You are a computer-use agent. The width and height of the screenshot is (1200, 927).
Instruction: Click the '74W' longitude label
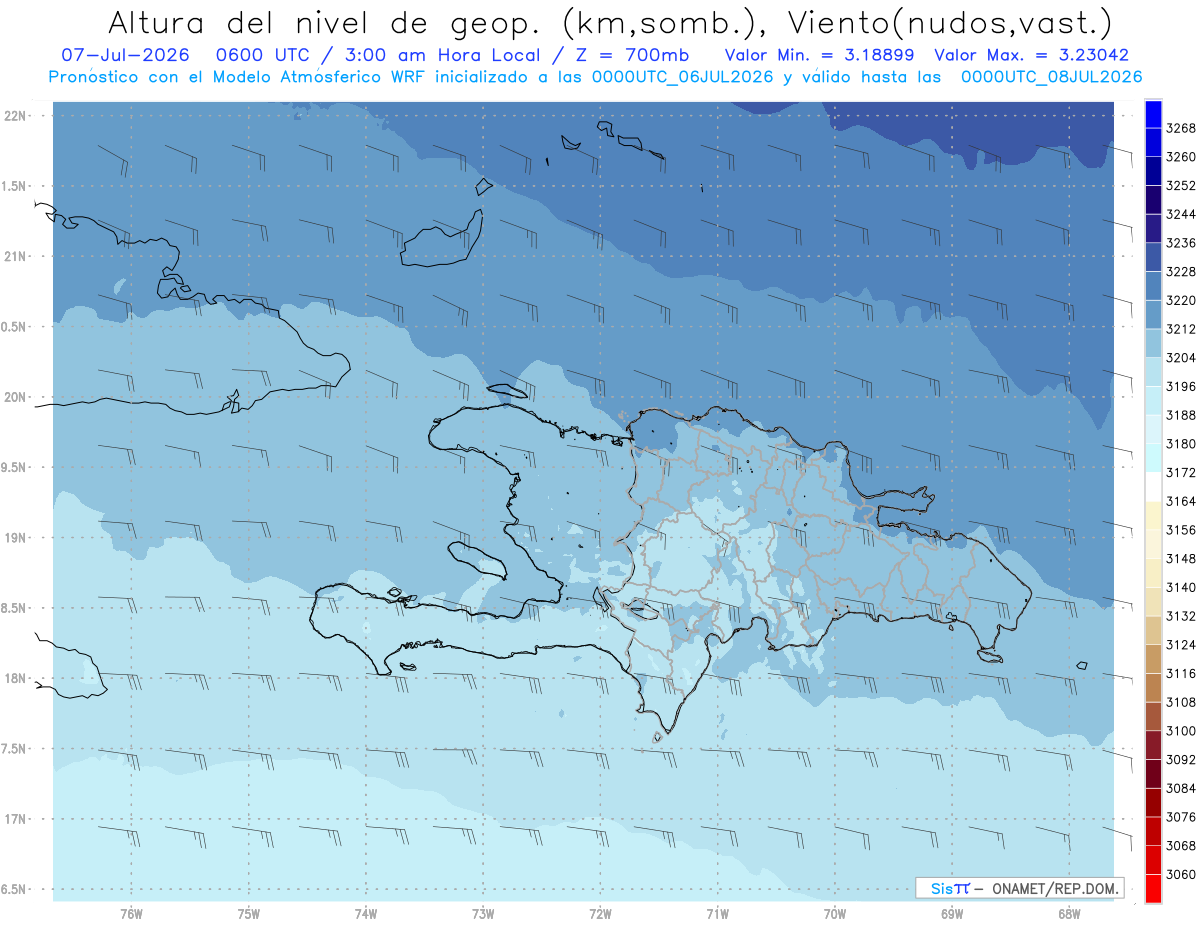(x=366, y=913)
